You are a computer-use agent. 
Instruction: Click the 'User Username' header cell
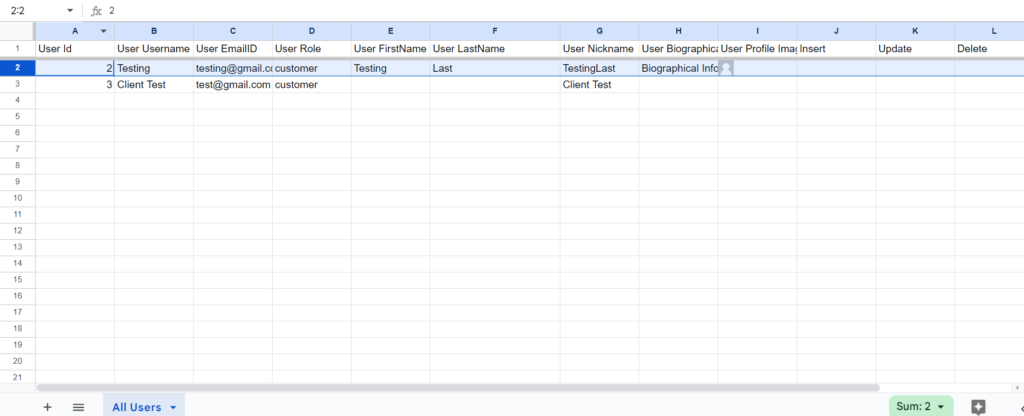tap(153, 49)
